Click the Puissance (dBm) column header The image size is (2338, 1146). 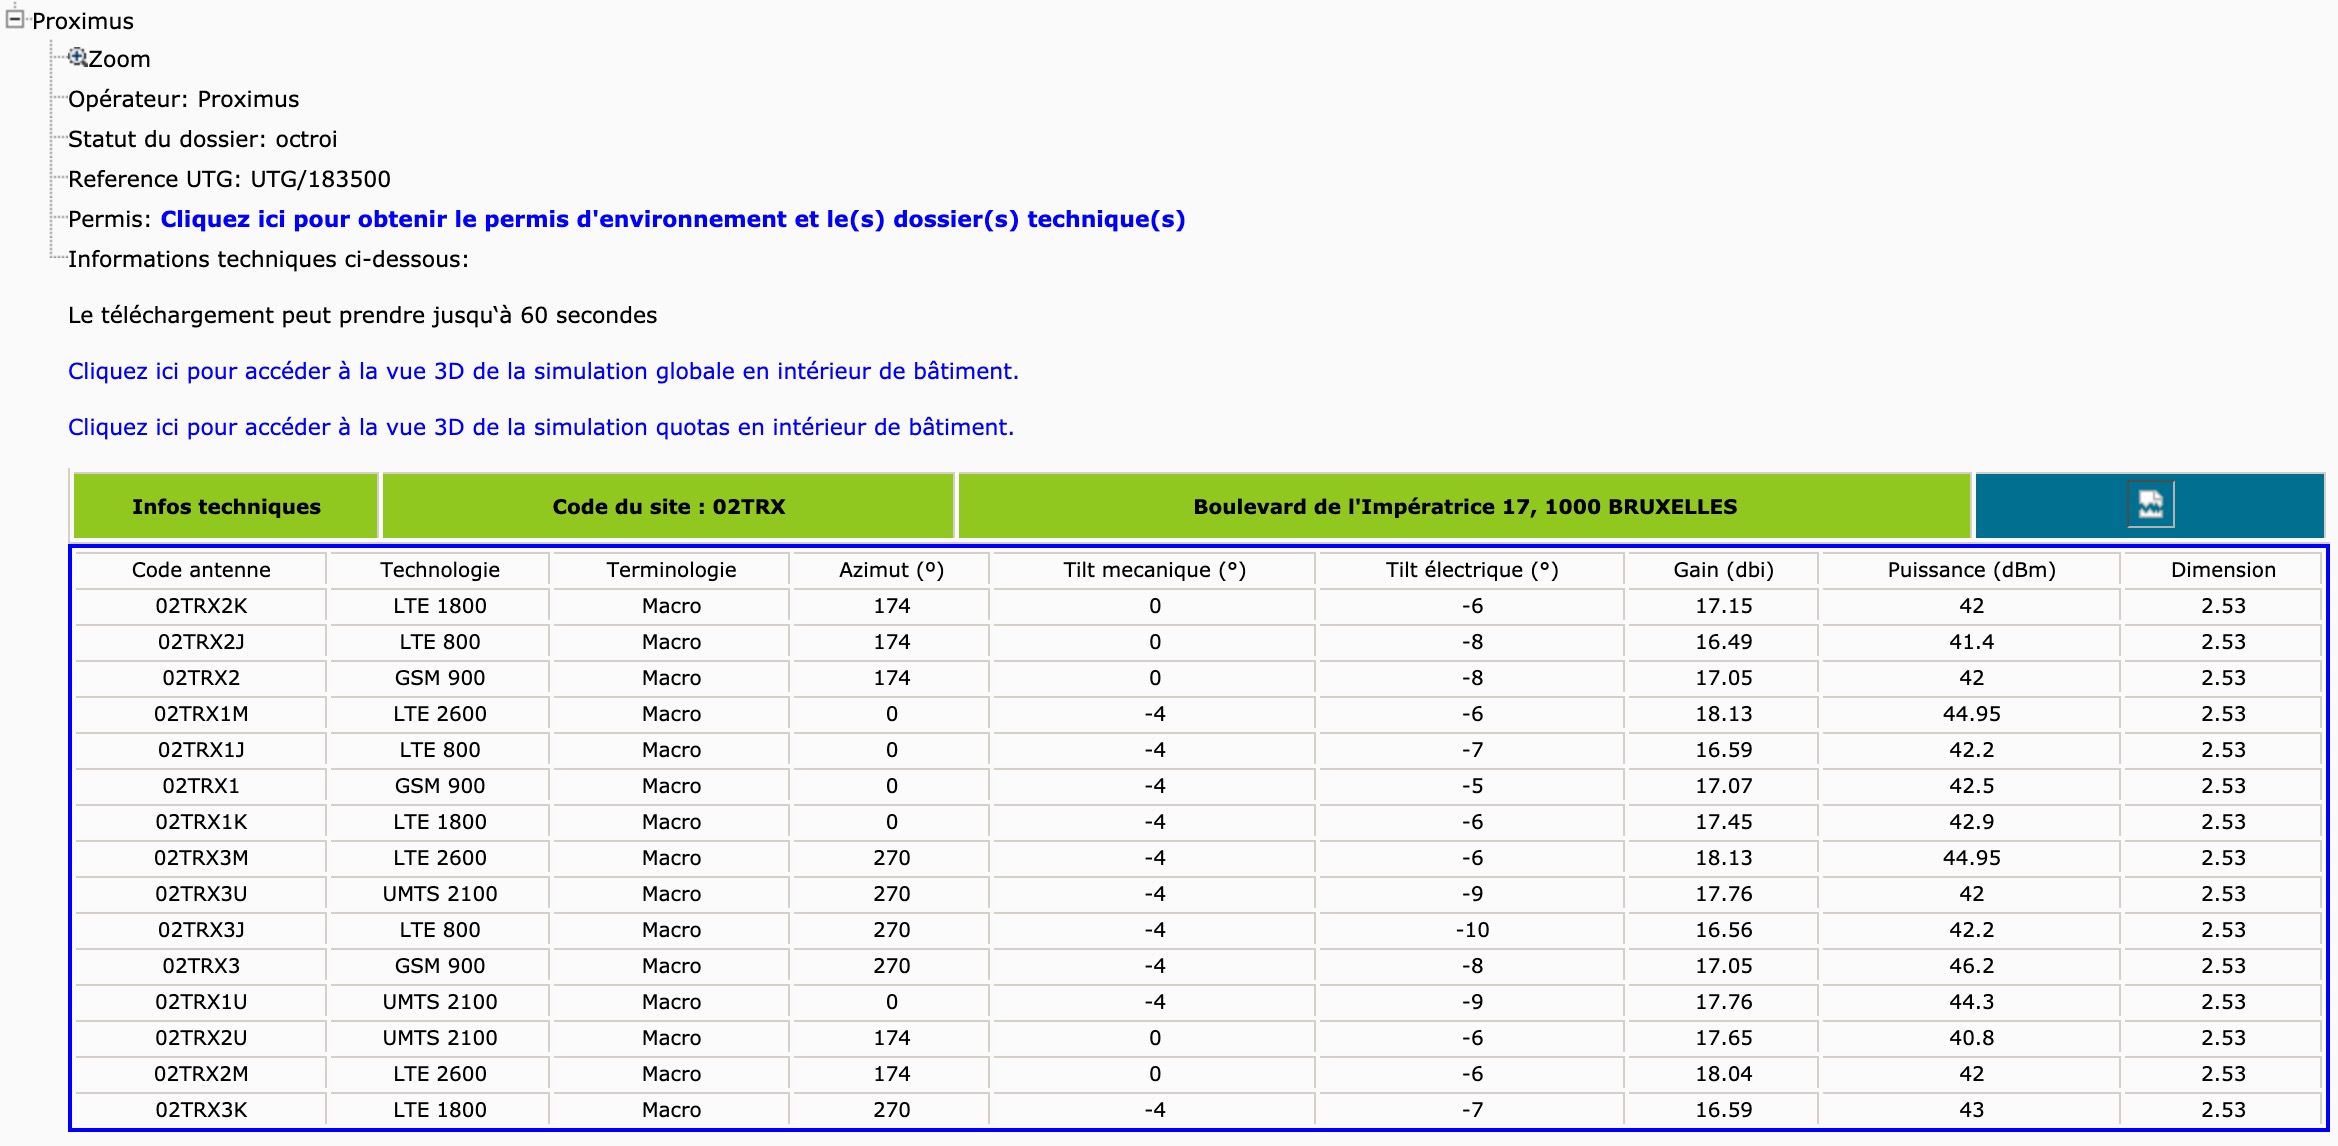click(x=1971, y=570)
